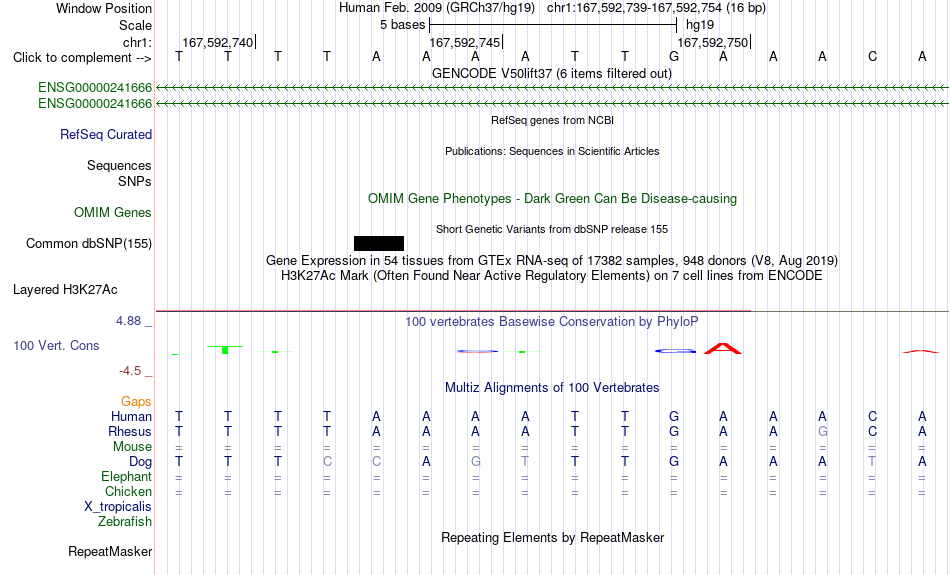Click the H3K27Ac Mark ENCODE title
950x575 pixels.
pyautogui.click(x=552, y=276)
